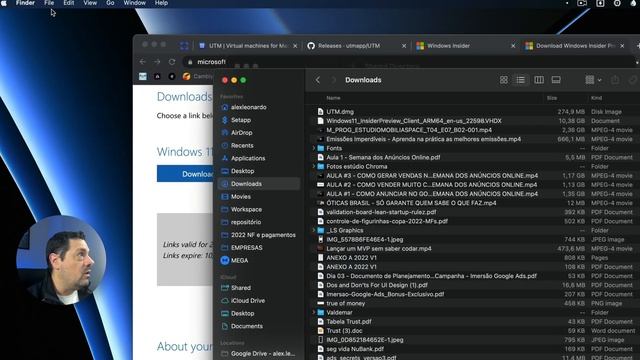
Task: Open the Finder group-by options dropdown
Action: 593,80
